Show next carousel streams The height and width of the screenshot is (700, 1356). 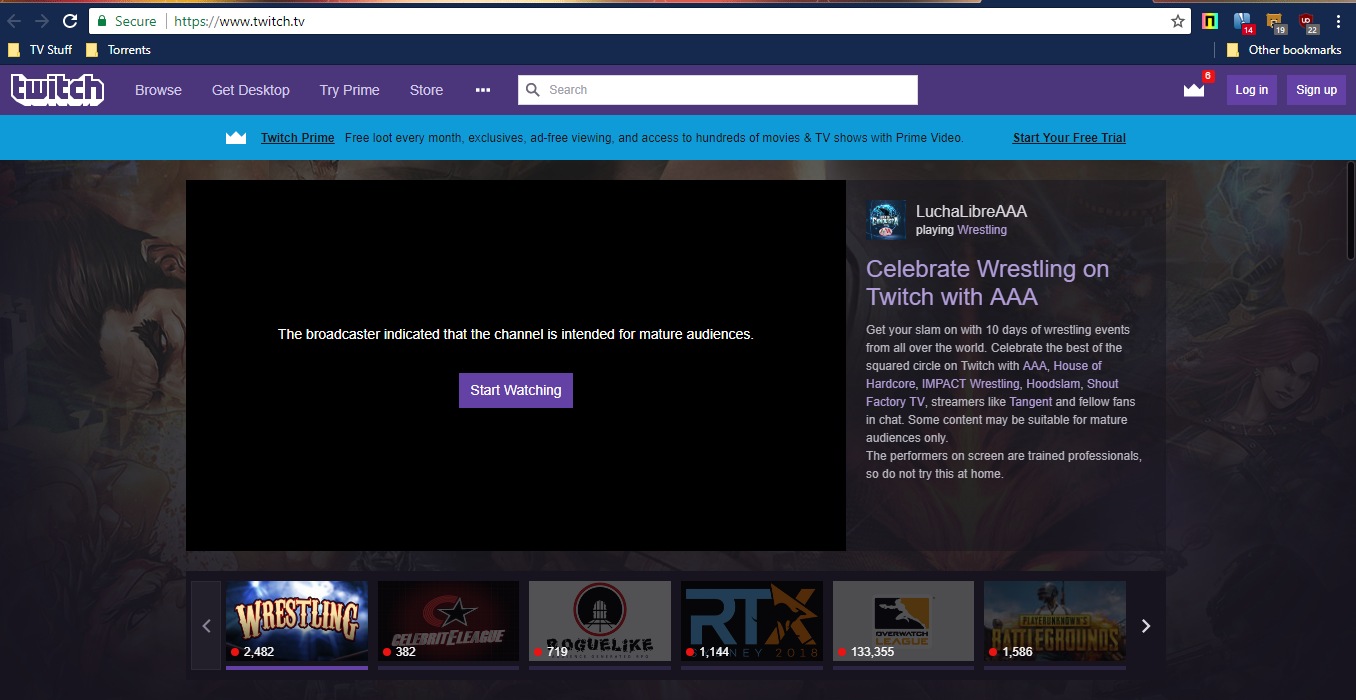pos(1146,626)
